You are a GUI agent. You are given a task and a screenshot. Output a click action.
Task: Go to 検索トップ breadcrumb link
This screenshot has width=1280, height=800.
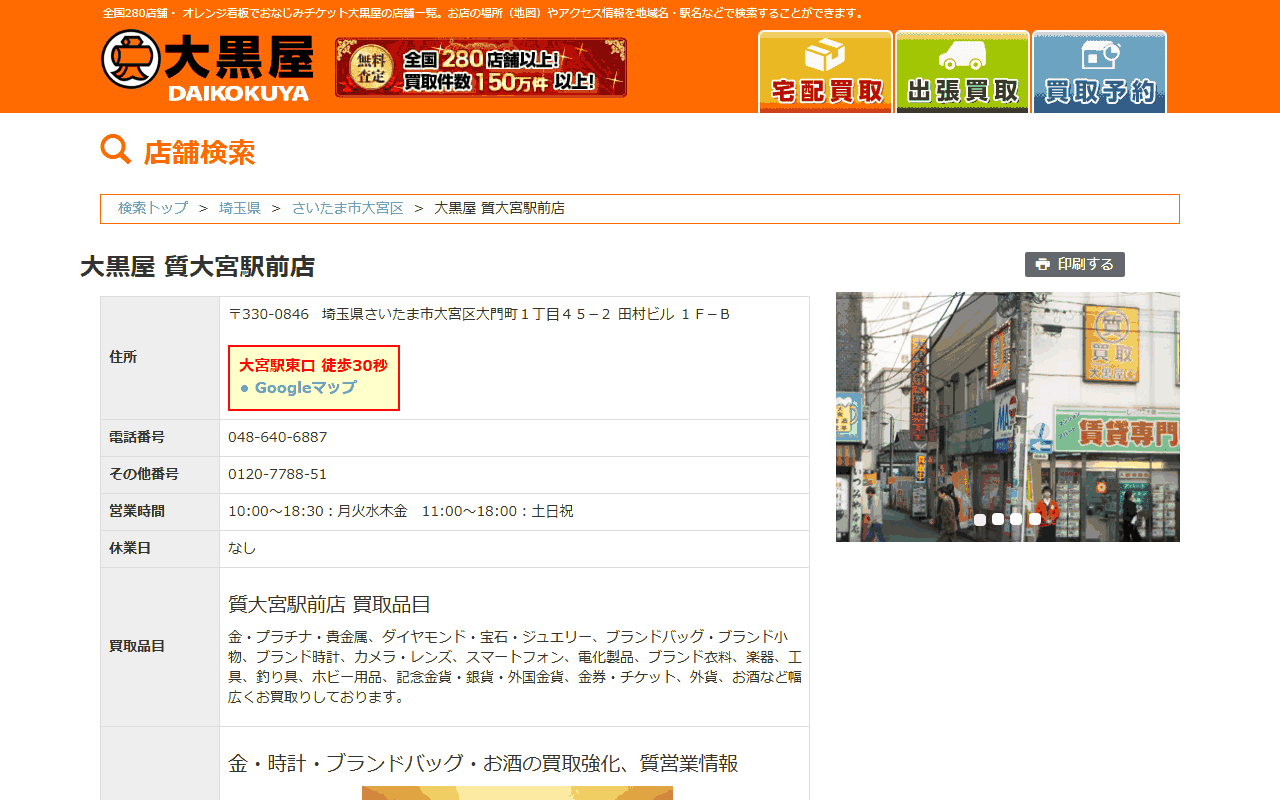pyautogui.click(x=153, y=208)
